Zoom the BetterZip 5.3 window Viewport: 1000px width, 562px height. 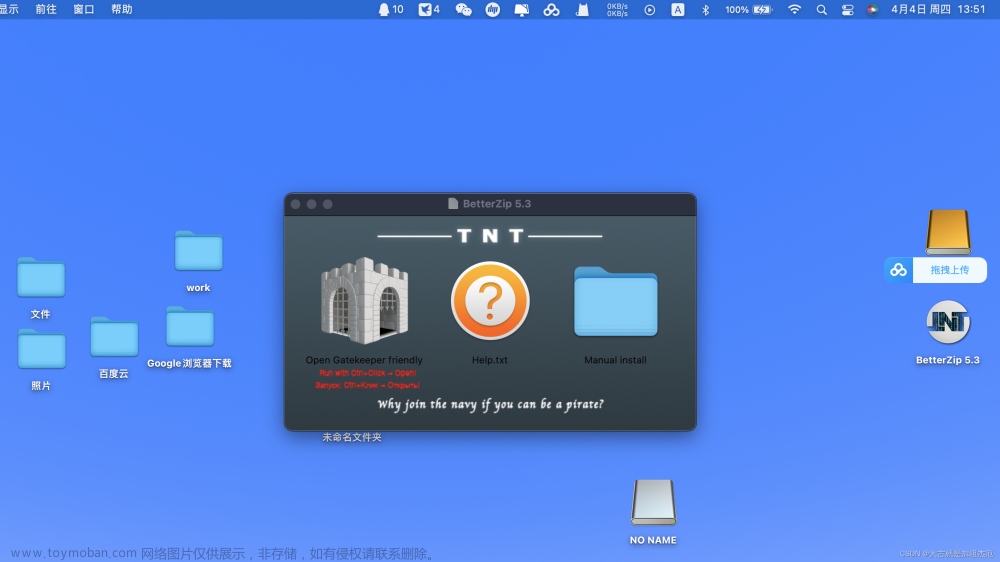click(x=328, y=204)
